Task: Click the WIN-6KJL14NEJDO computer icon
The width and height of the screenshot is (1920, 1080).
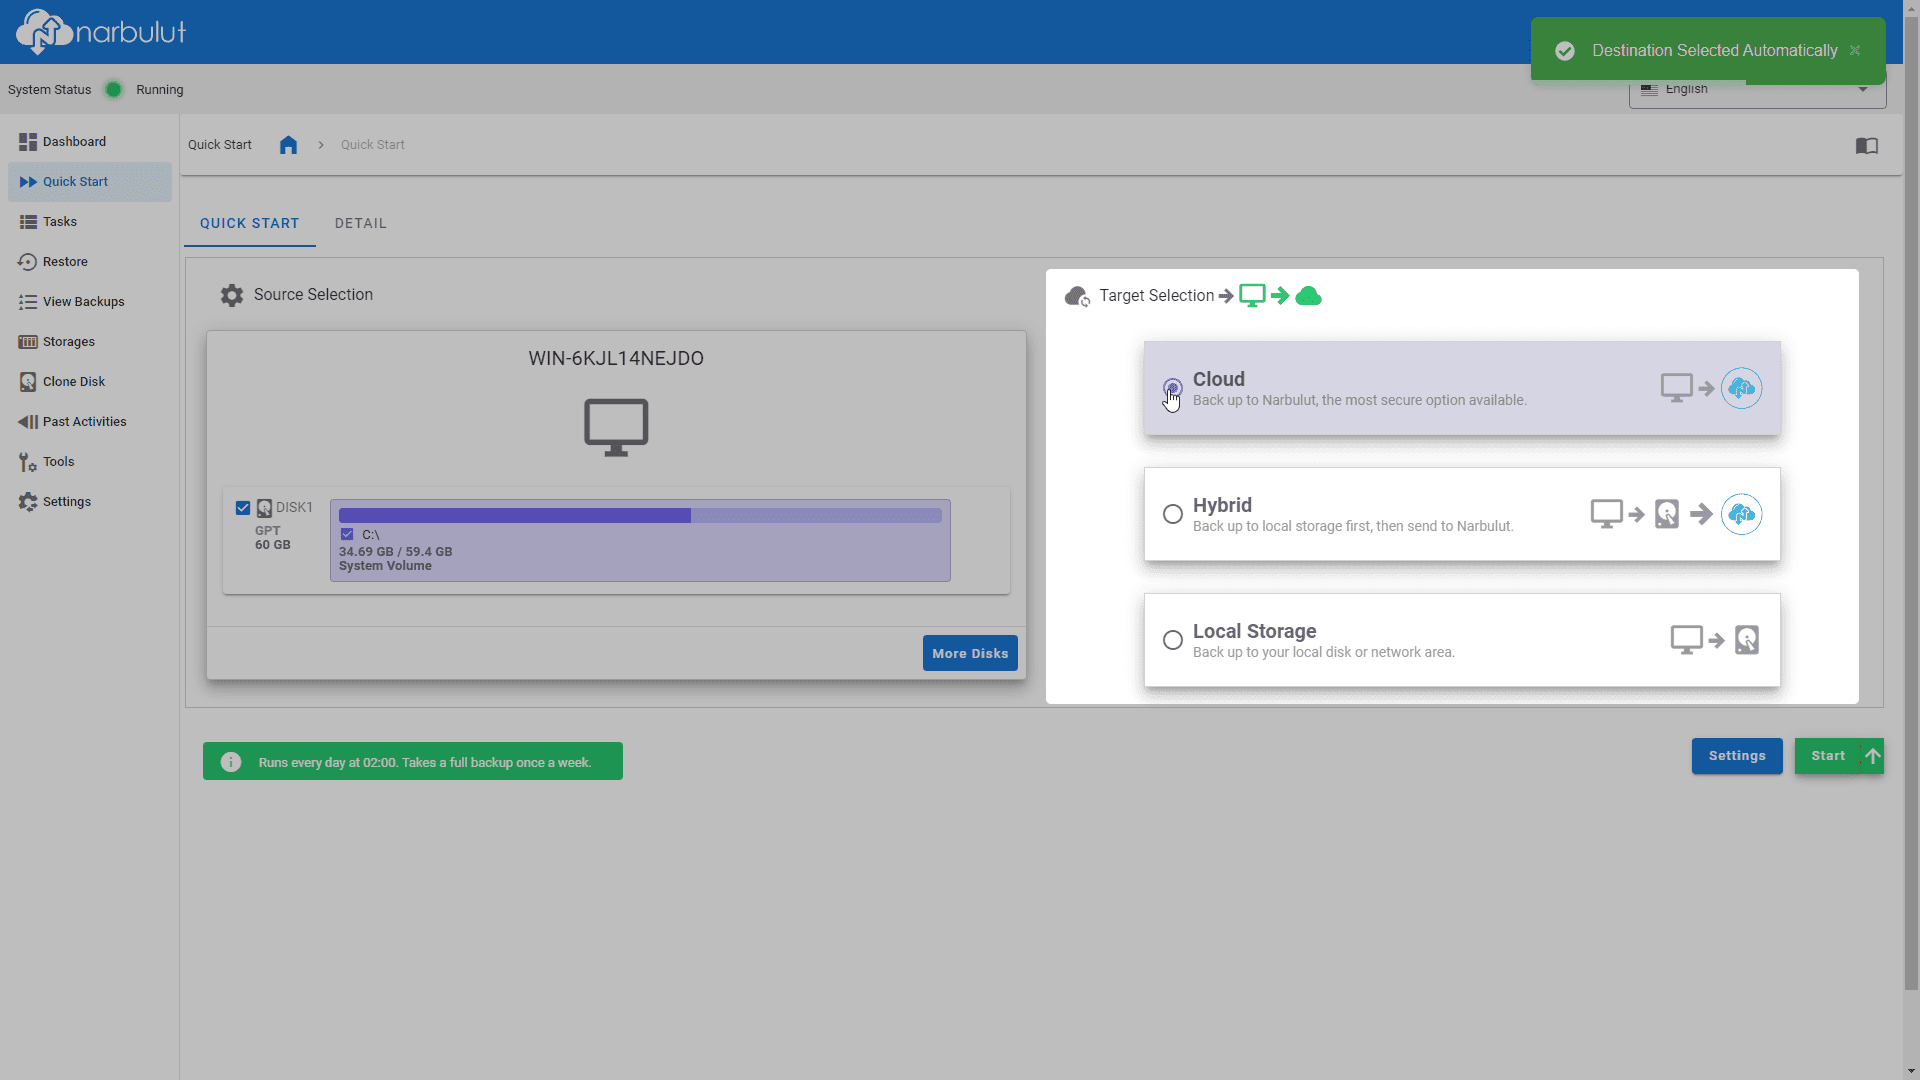Action: point(616,427)
